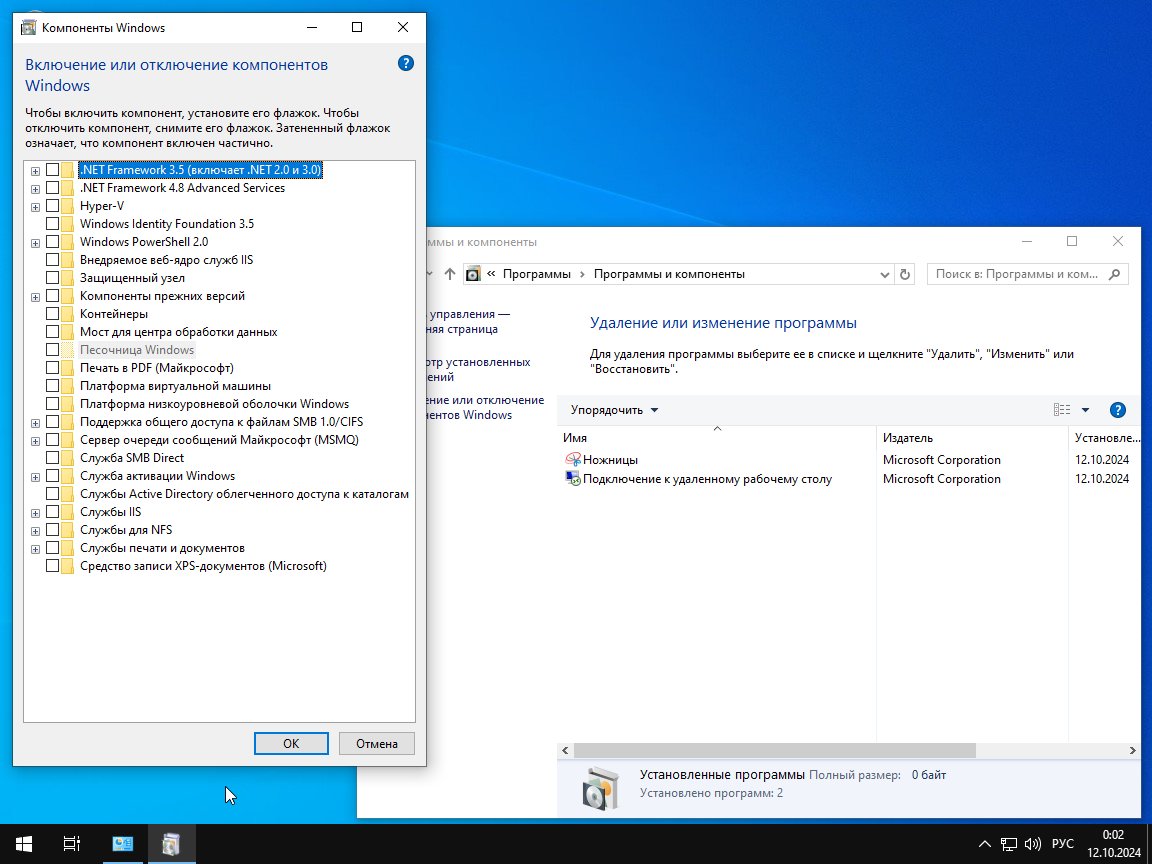
Task: Click the refresh icon beside the address bar
Action: click(905, 274)
